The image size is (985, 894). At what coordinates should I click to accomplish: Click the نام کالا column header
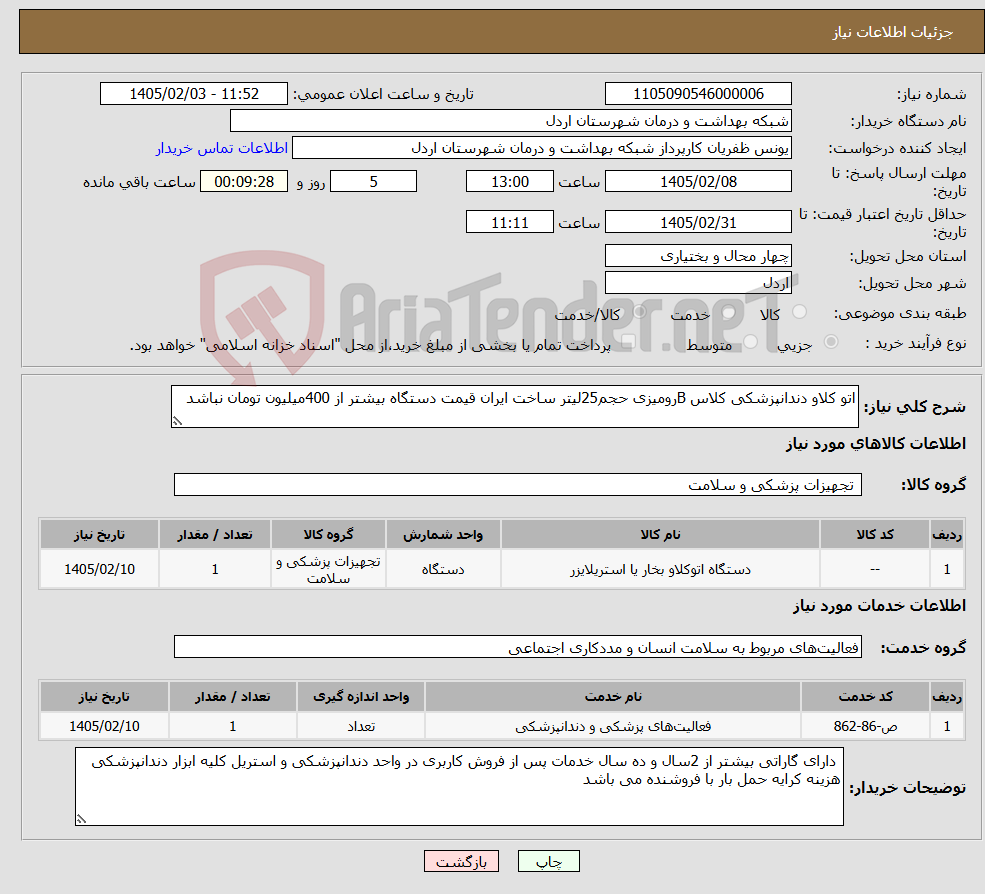tap(660, 534)
